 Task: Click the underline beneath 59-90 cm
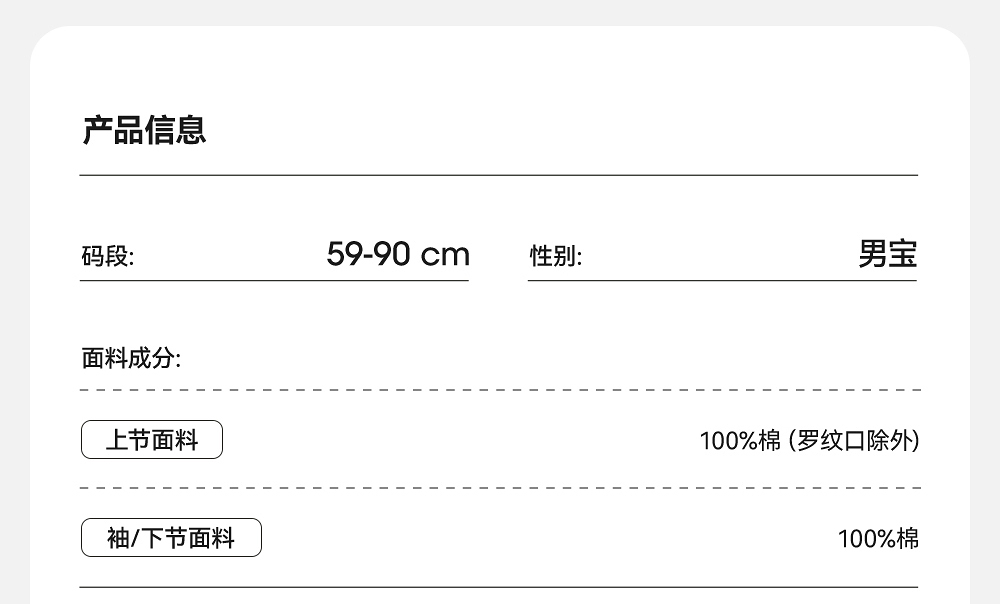point(274,281)
